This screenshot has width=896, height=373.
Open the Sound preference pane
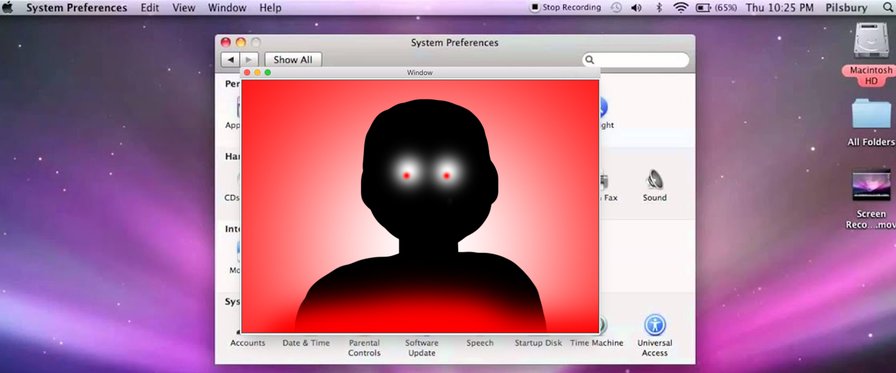pos(655,186)
